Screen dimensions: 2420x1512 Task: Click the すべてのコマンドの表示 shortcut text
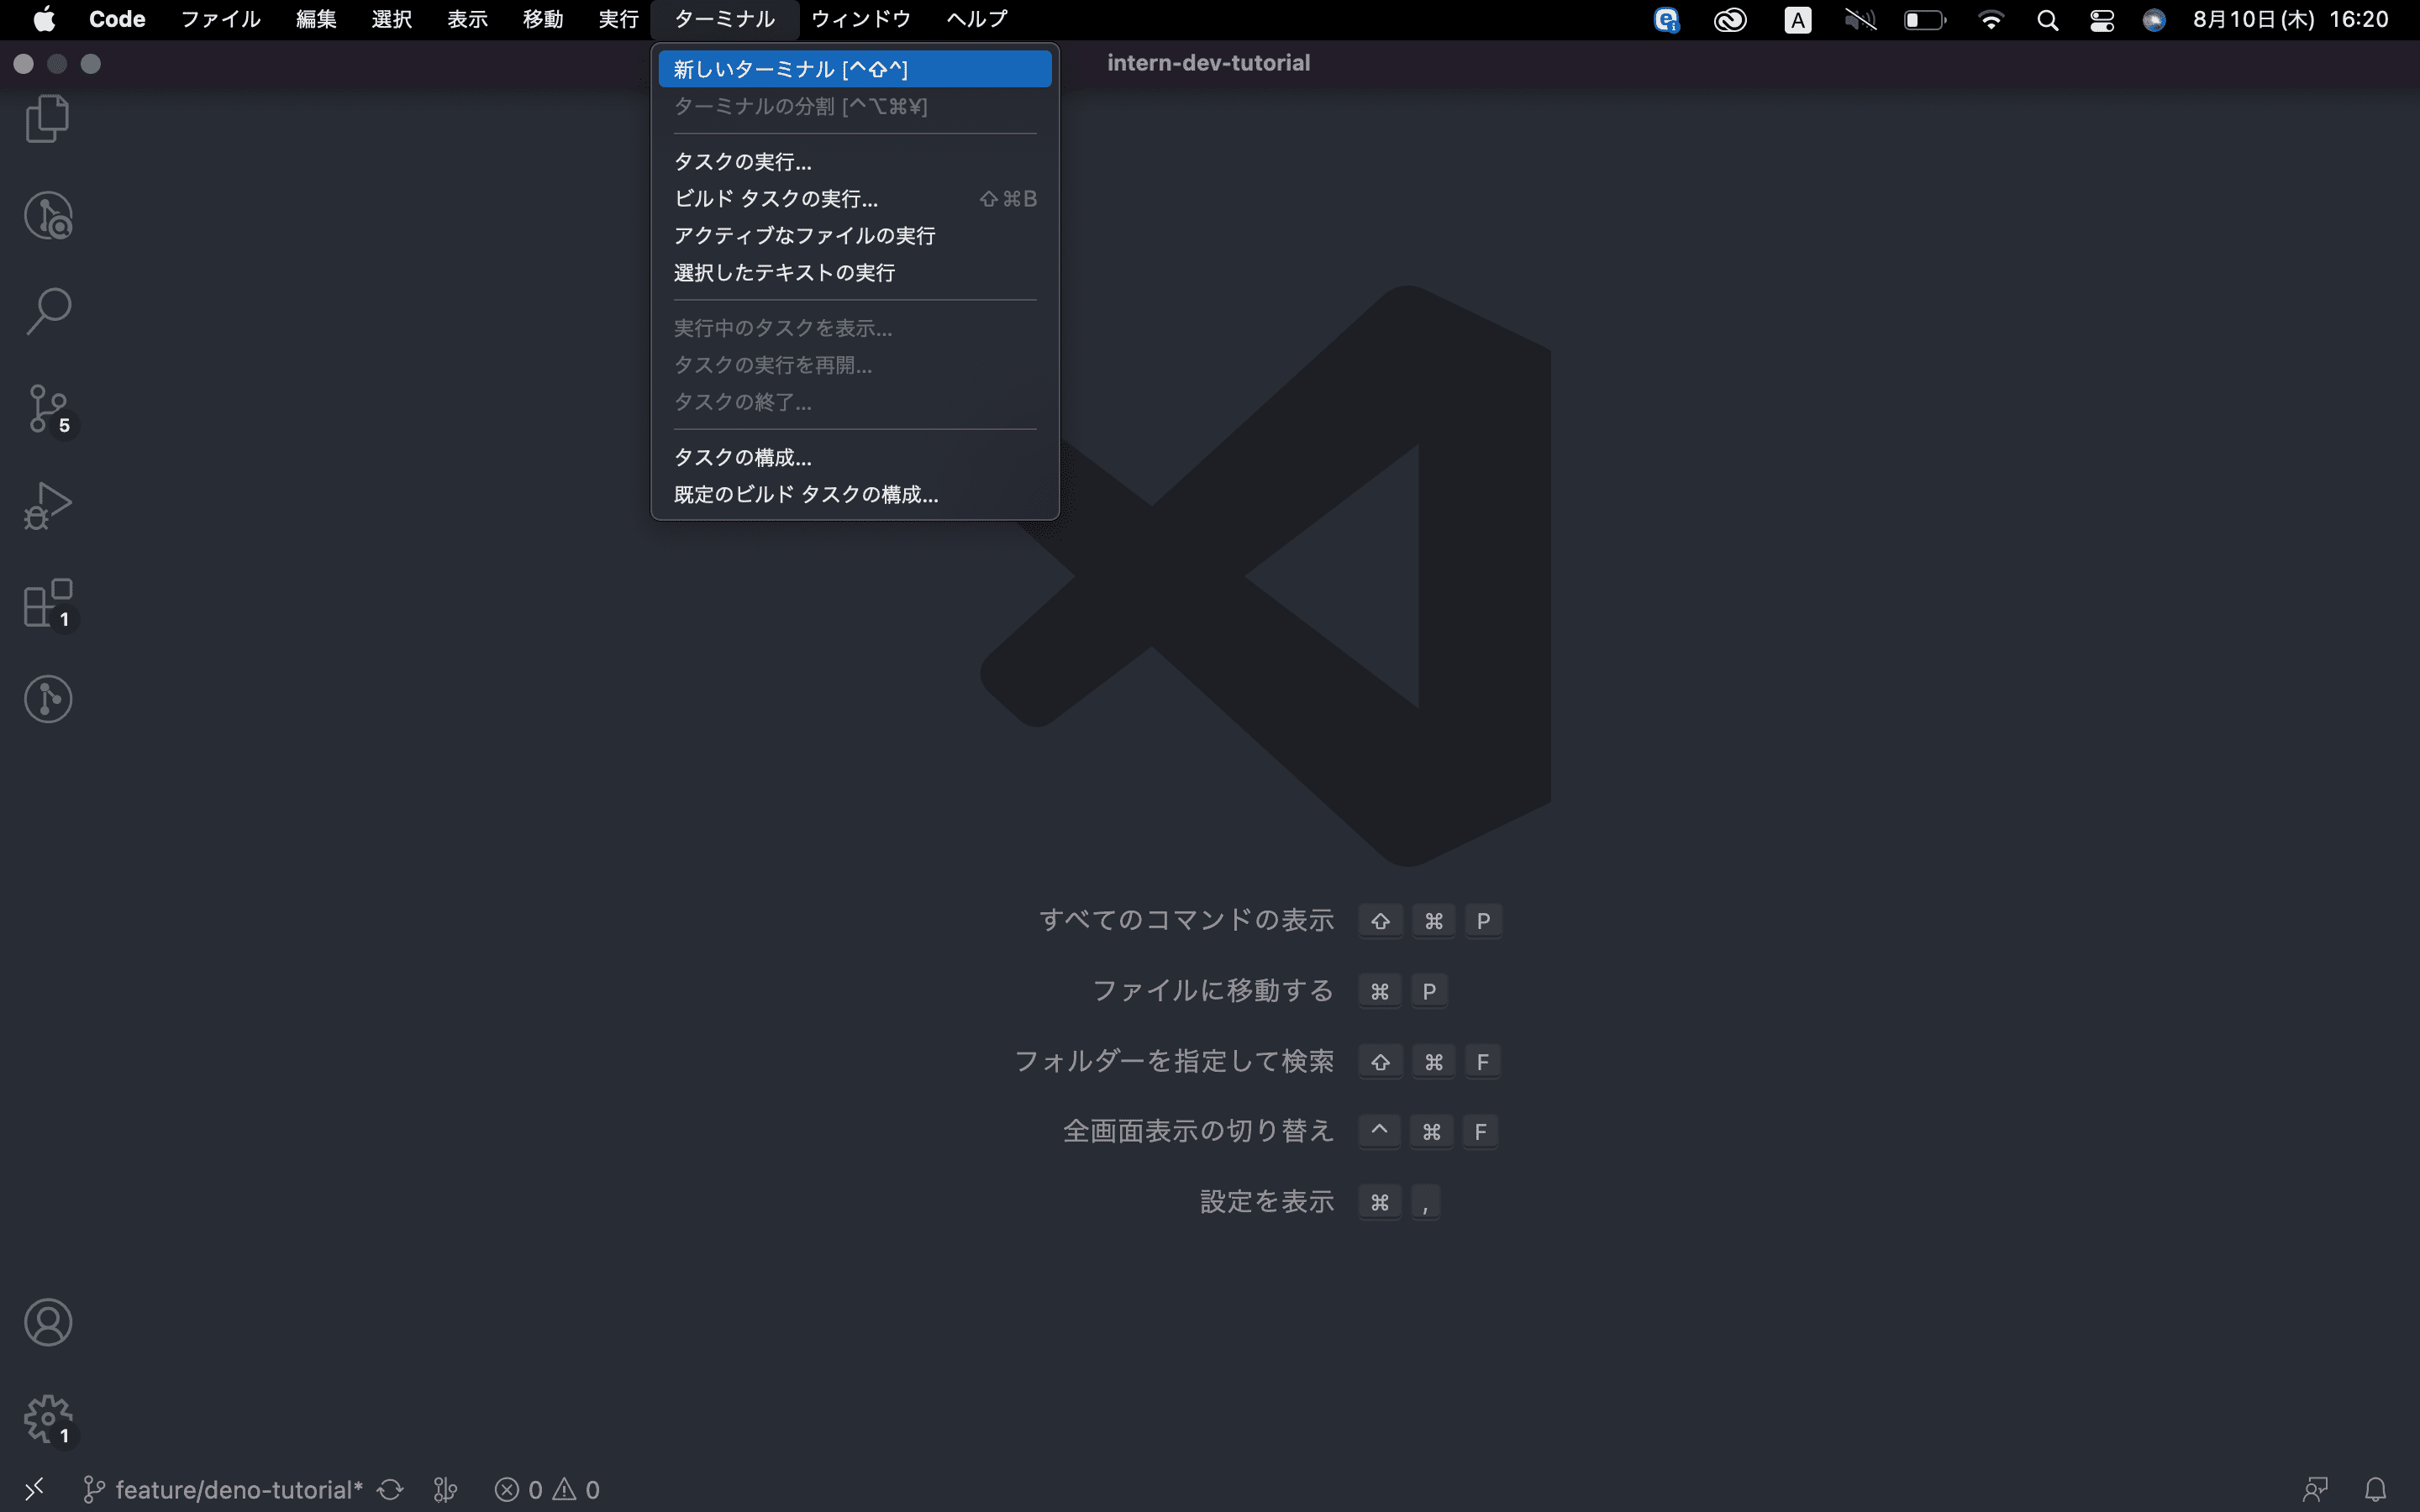point(1186,920)
